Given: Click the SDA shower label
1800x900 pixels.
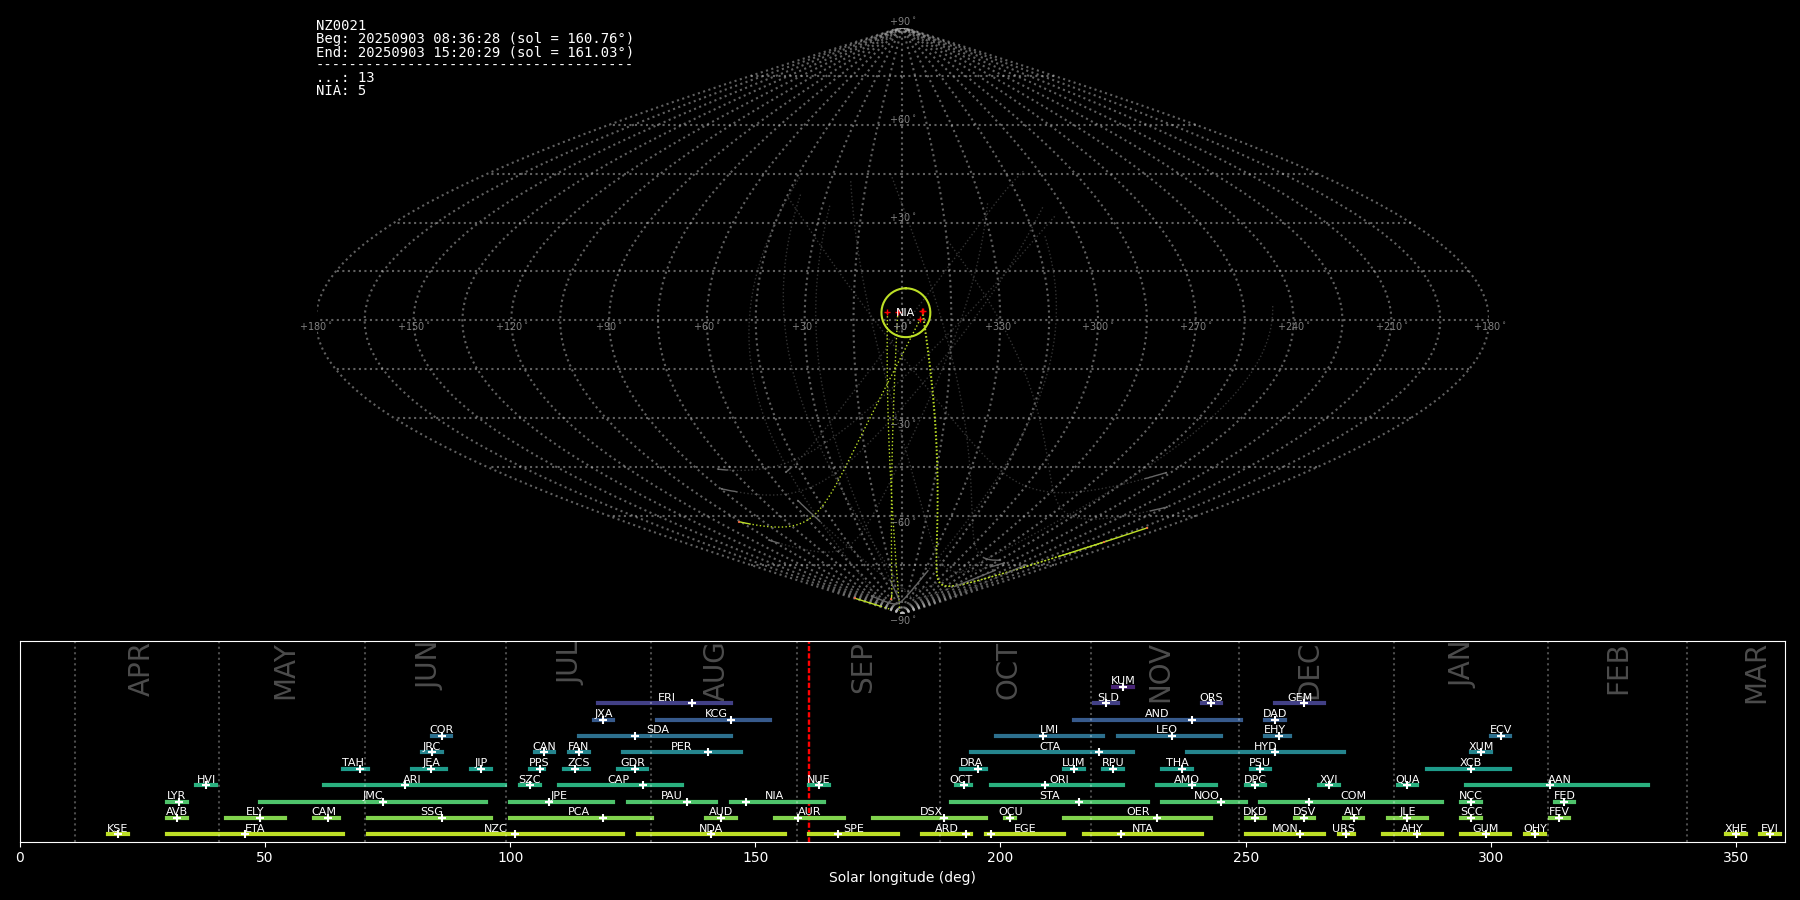Looking at the screenshot, I should tap(657, 730).
